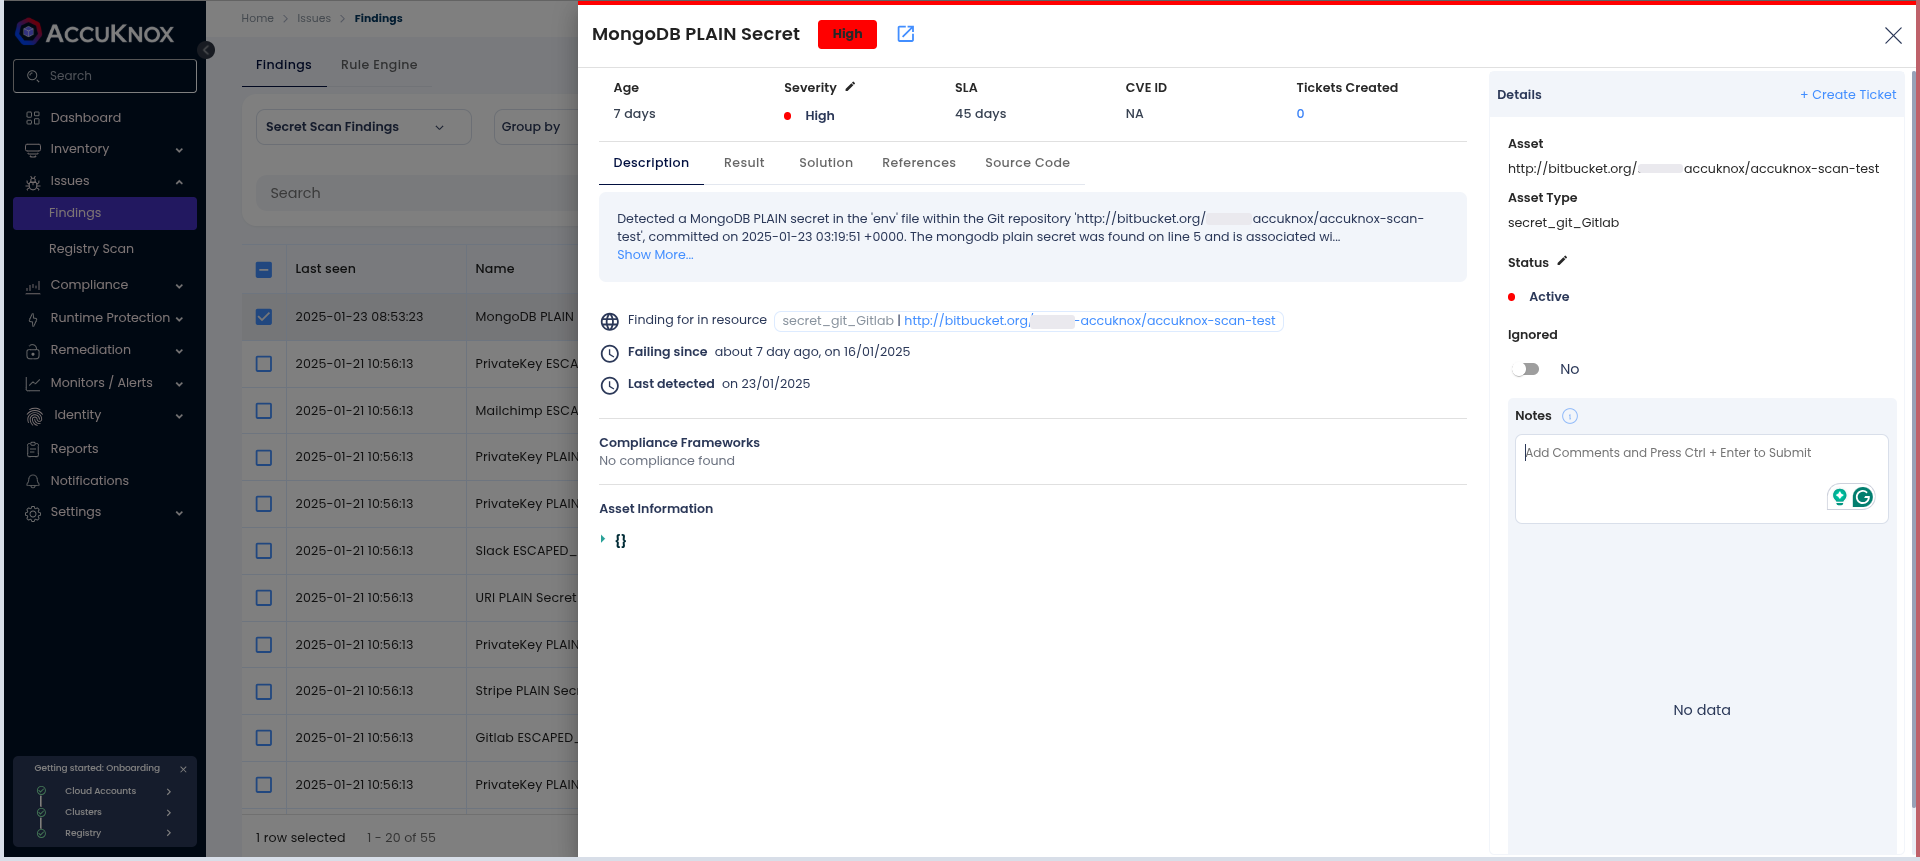Select the Findings tab
The height and width of the screenshot is (861, 1920).
pyautogui.click(x=284, y=65)
